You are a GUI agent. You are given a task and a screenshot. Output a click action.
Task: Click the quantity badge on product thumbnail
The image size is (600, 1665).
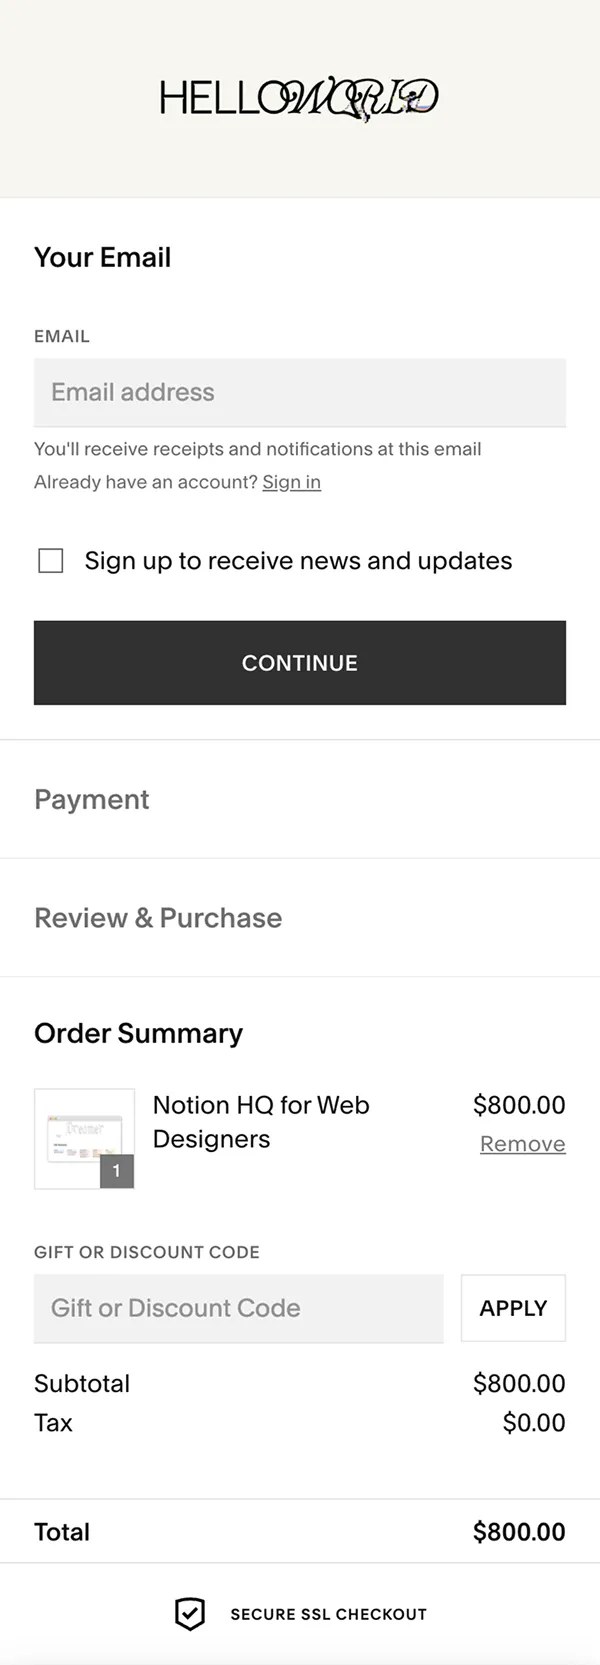click(117, 1171)
